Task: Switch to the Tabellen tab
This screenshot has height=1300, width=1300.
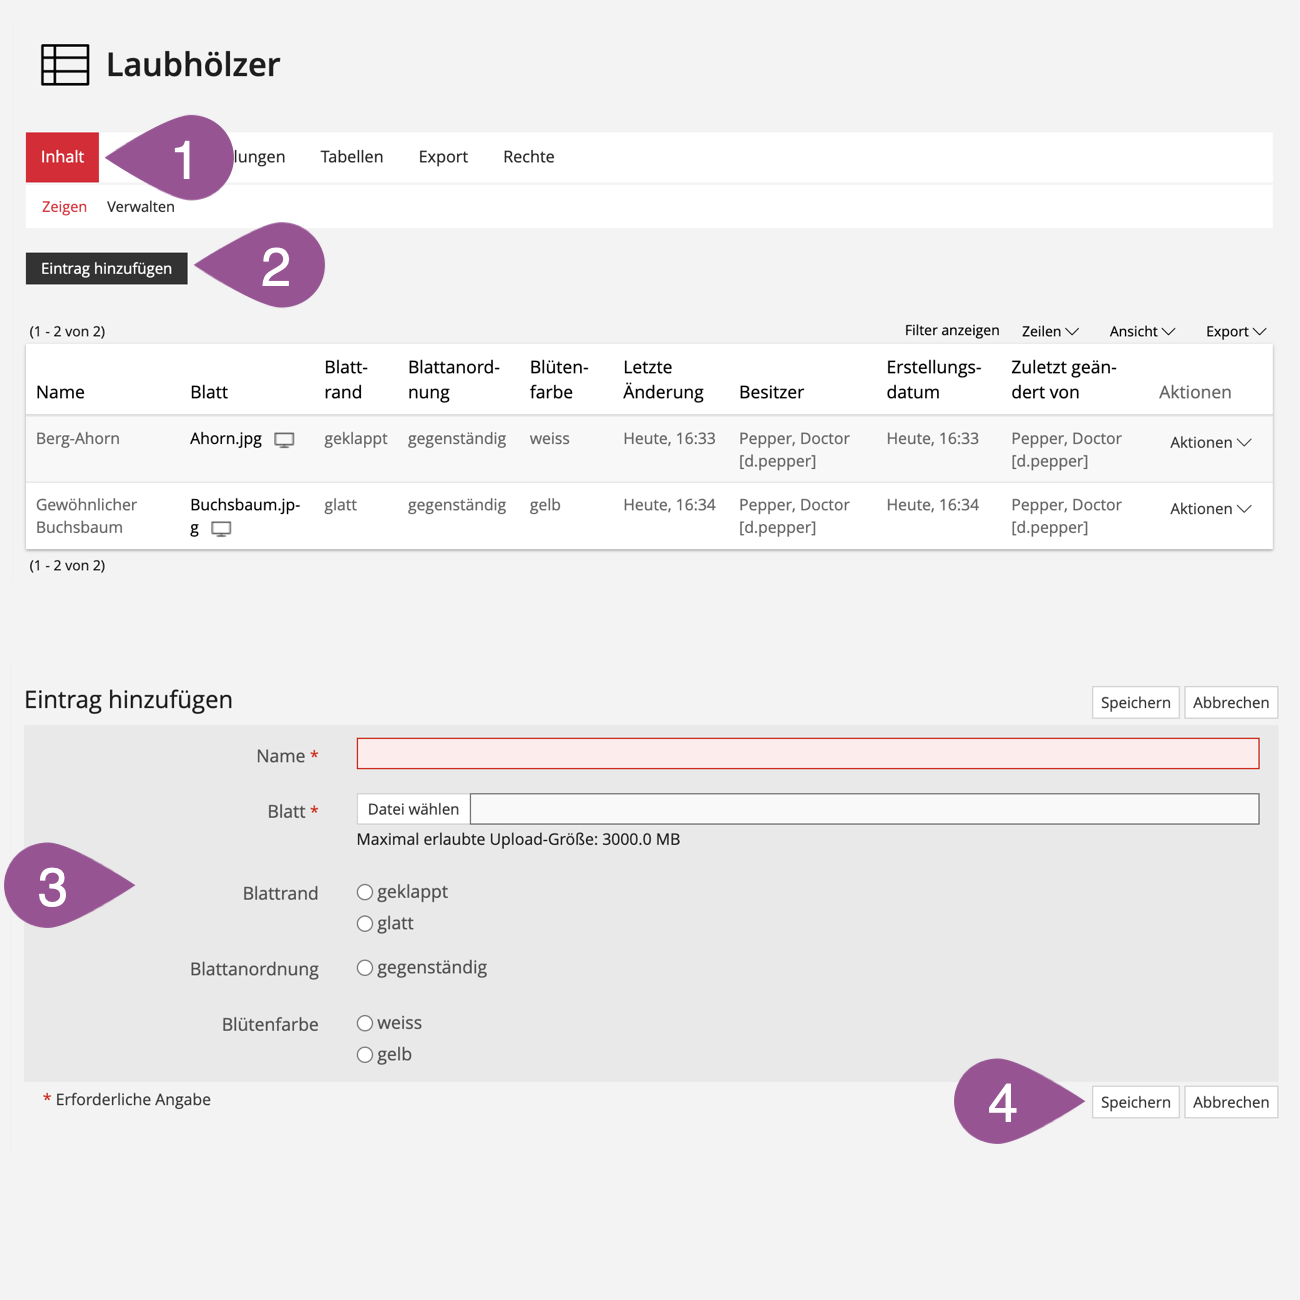Action: [351, 157]
